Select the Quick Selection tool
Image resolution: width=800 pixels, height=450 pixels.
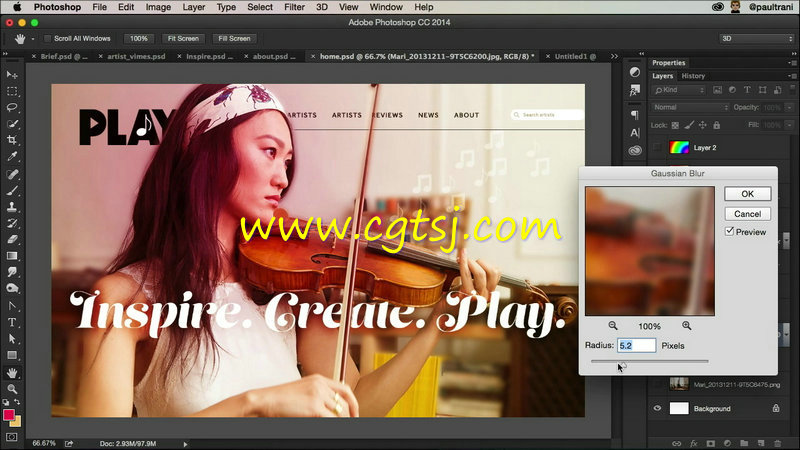click(12, 124)
